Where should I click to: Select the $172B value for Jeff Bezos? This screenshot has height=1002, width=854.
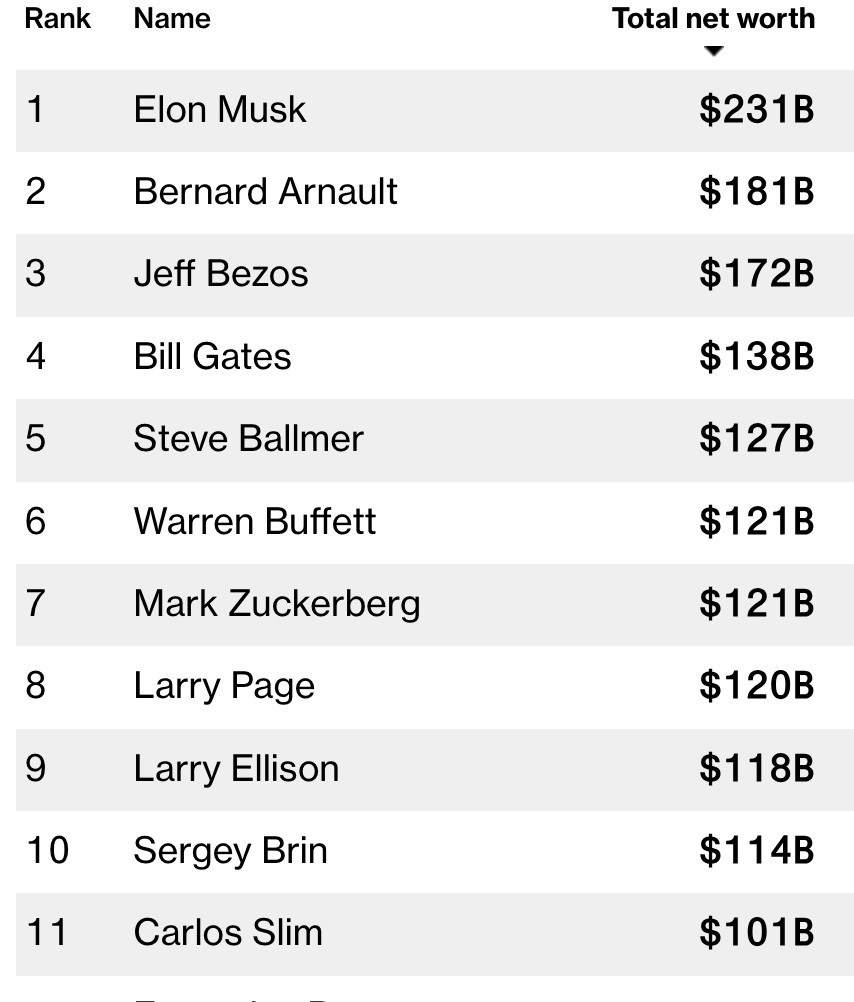tap(756, 274)
